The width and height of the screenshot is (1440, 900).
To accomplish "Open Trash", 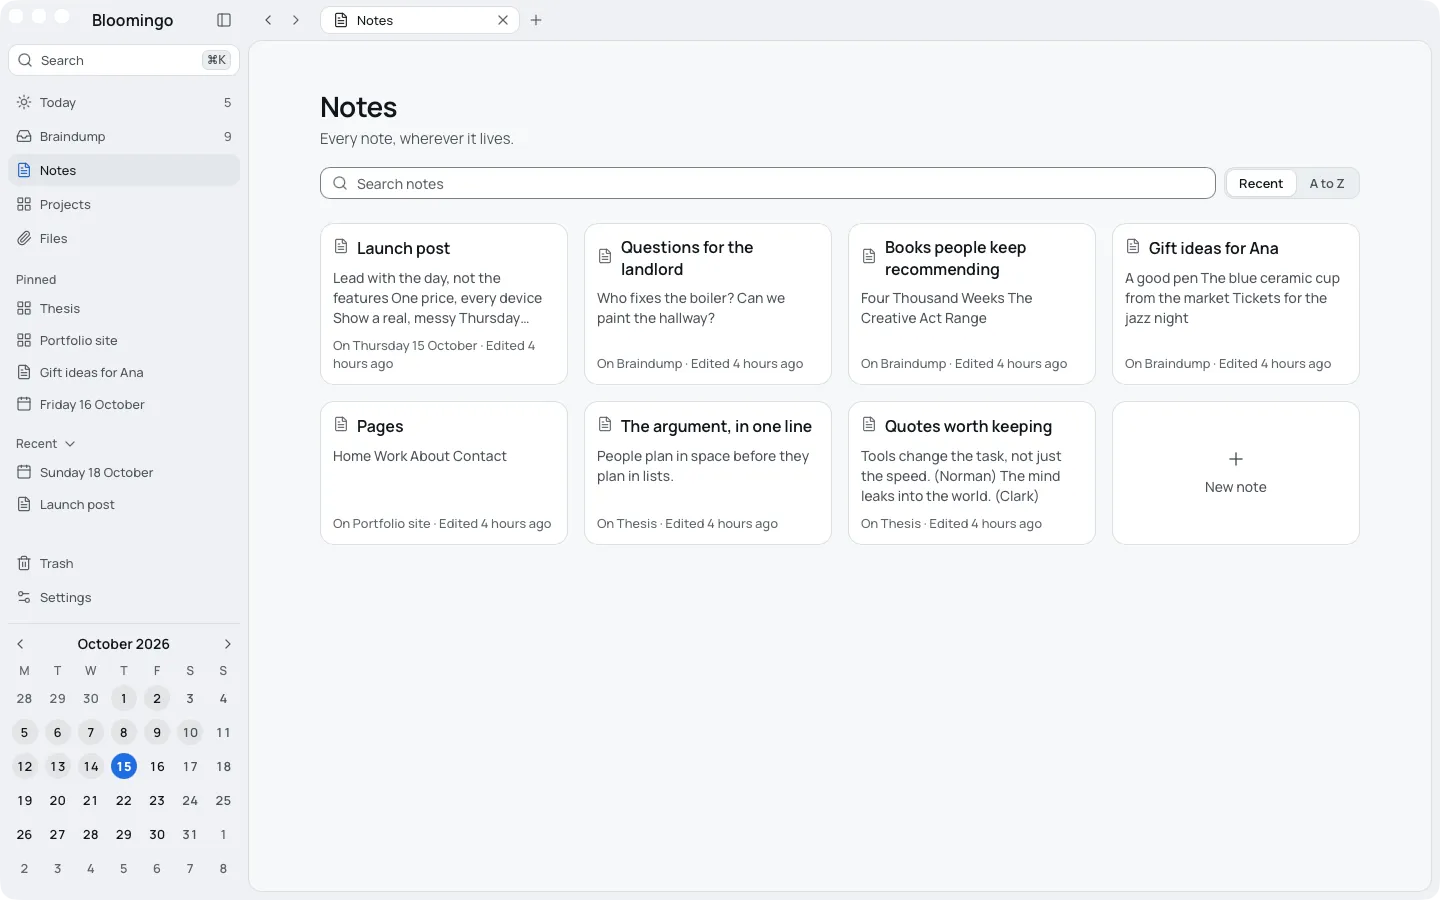I will pyautogui.click(x=124, y=563).
